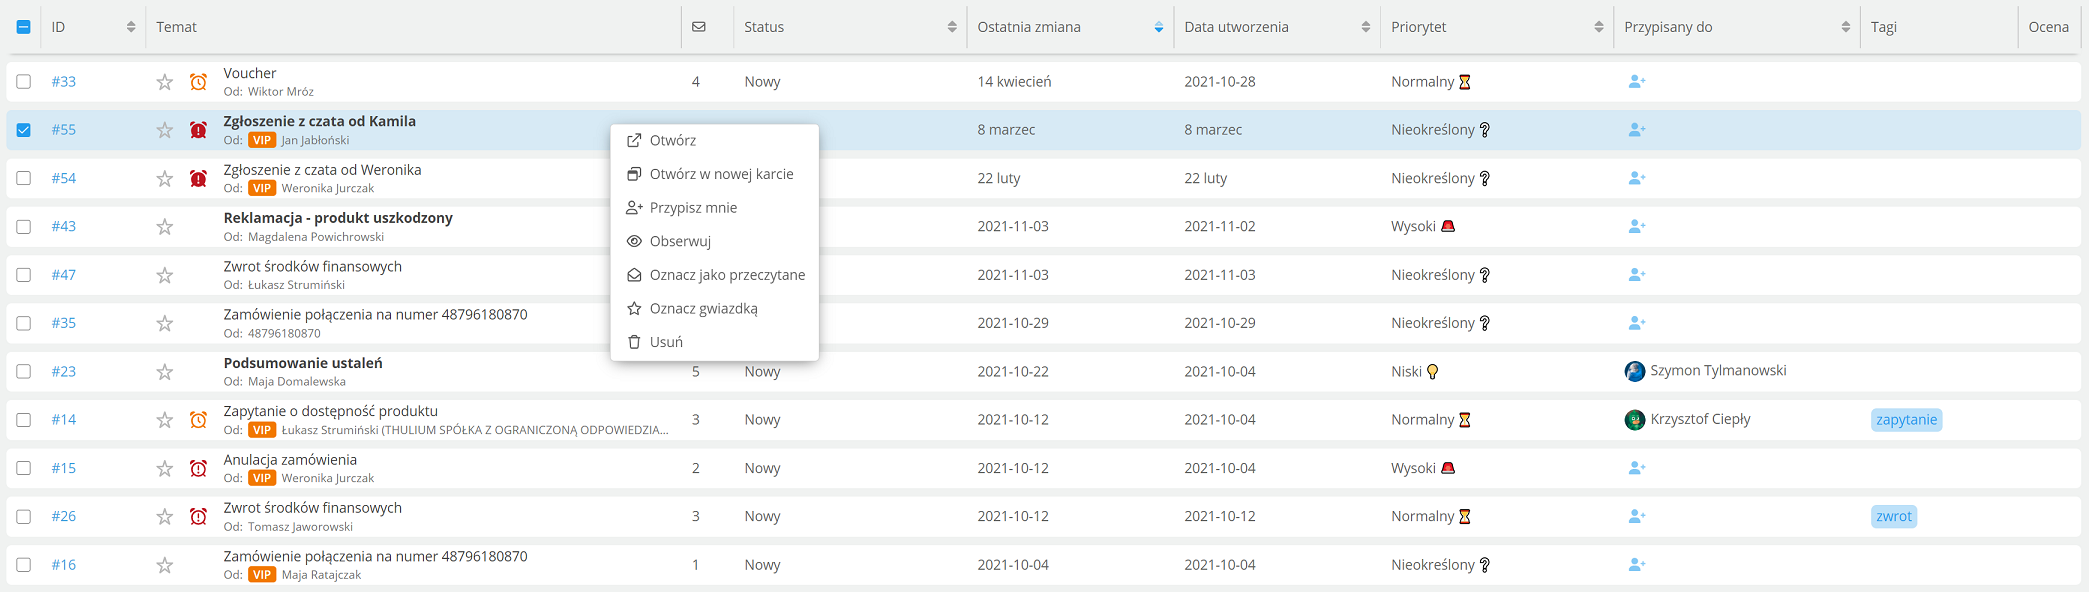Star the Voucher ticket #33
The width and height of the screenshot is (2089, 592).
[165, 82]
